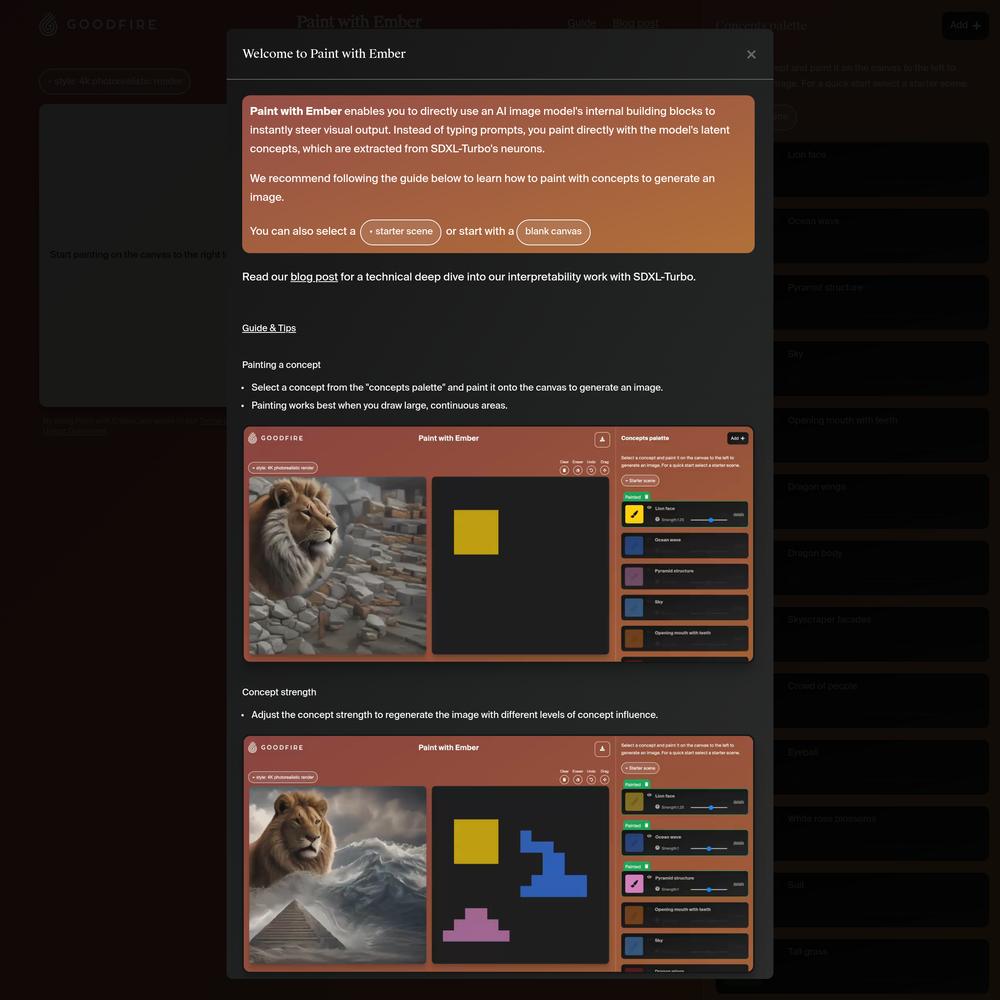This screenshot has height=1000, width=1000.
Task: Select the White rose blossoms concept
Action: (881, 832)
